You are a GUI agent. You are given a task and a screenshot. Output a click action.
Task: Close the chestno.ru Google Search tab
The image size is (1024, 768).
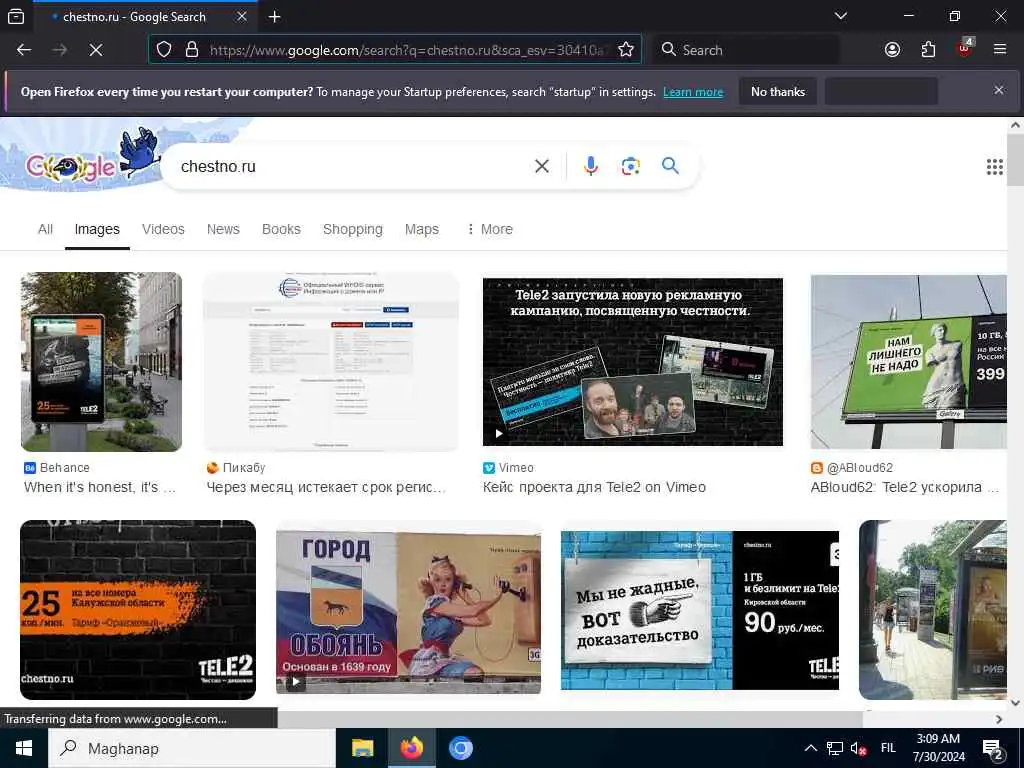tap(242, 16)
